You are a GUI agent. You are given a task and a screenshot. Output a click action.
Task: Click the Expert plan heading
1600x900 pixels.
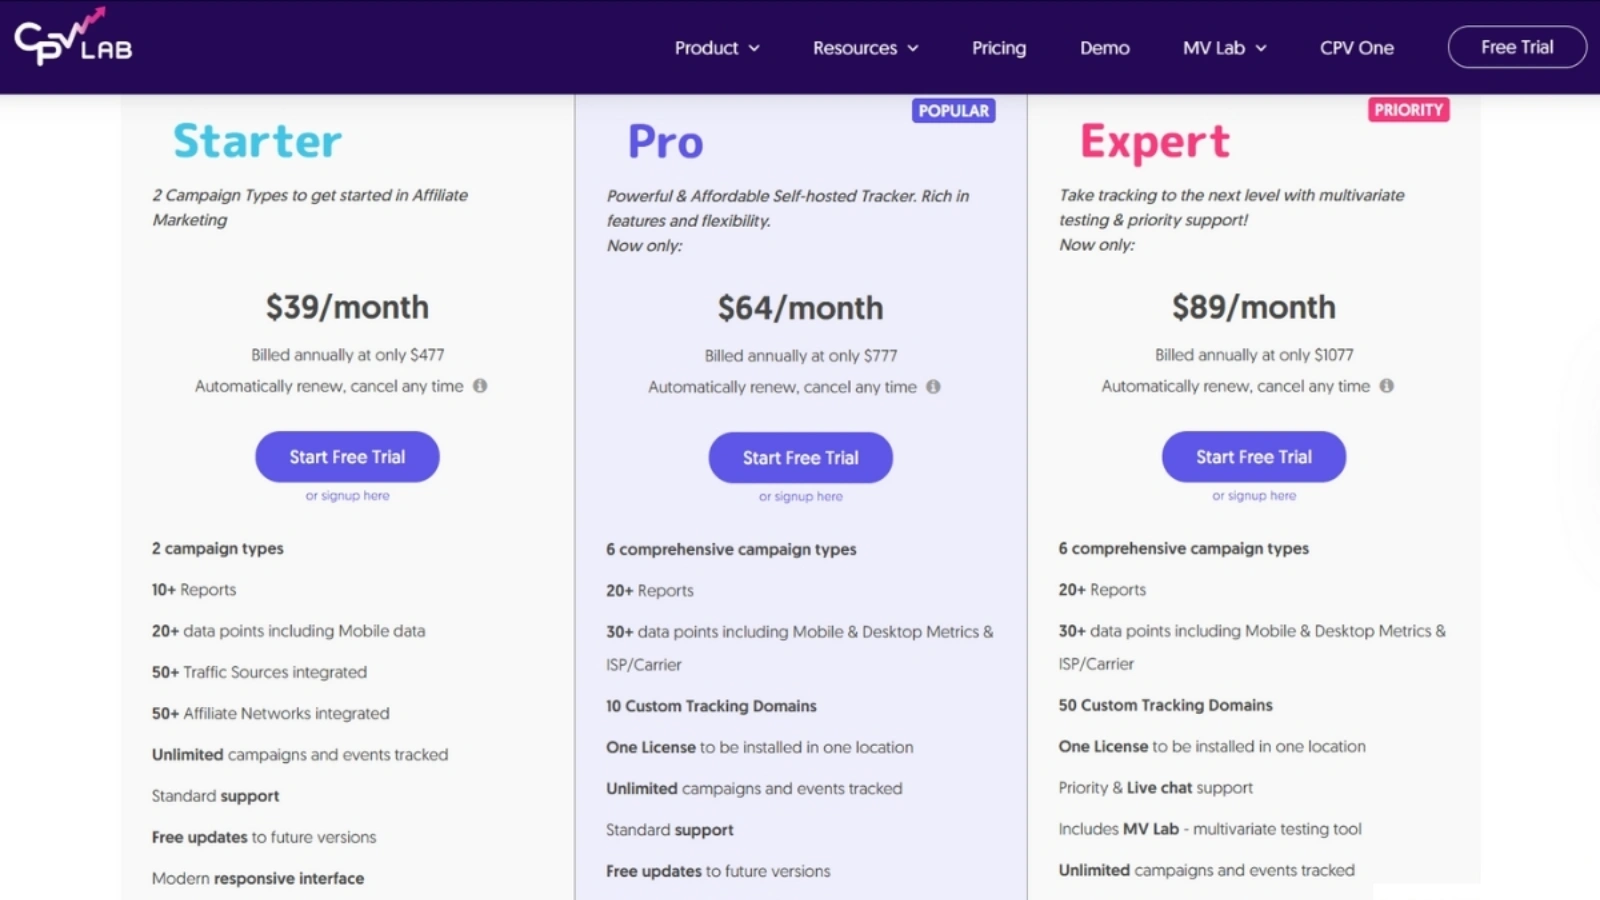pos(1154,141)
